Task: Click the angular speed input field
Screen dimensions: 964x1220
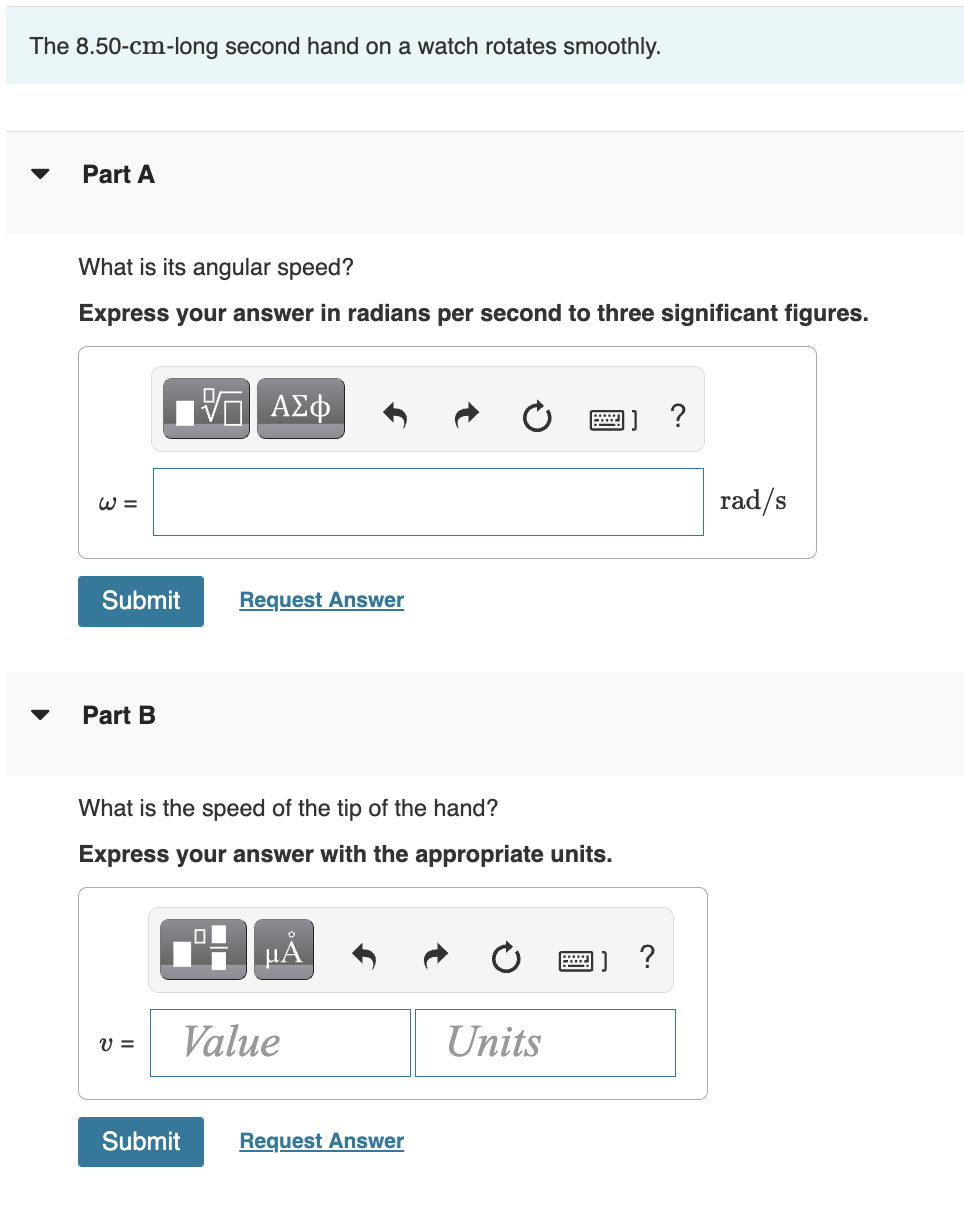Action: pos(428,502)
